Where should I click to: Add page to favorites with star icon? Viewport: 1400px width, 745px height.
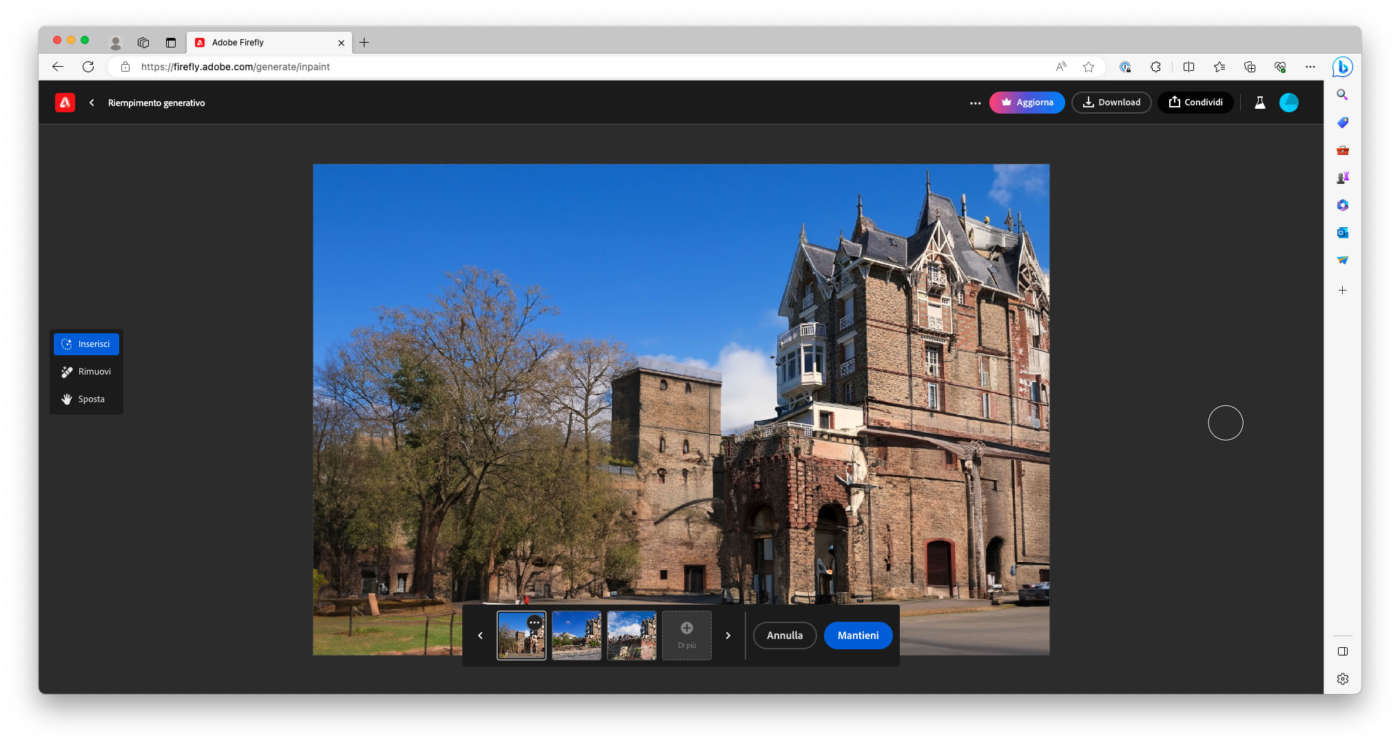1088,67
